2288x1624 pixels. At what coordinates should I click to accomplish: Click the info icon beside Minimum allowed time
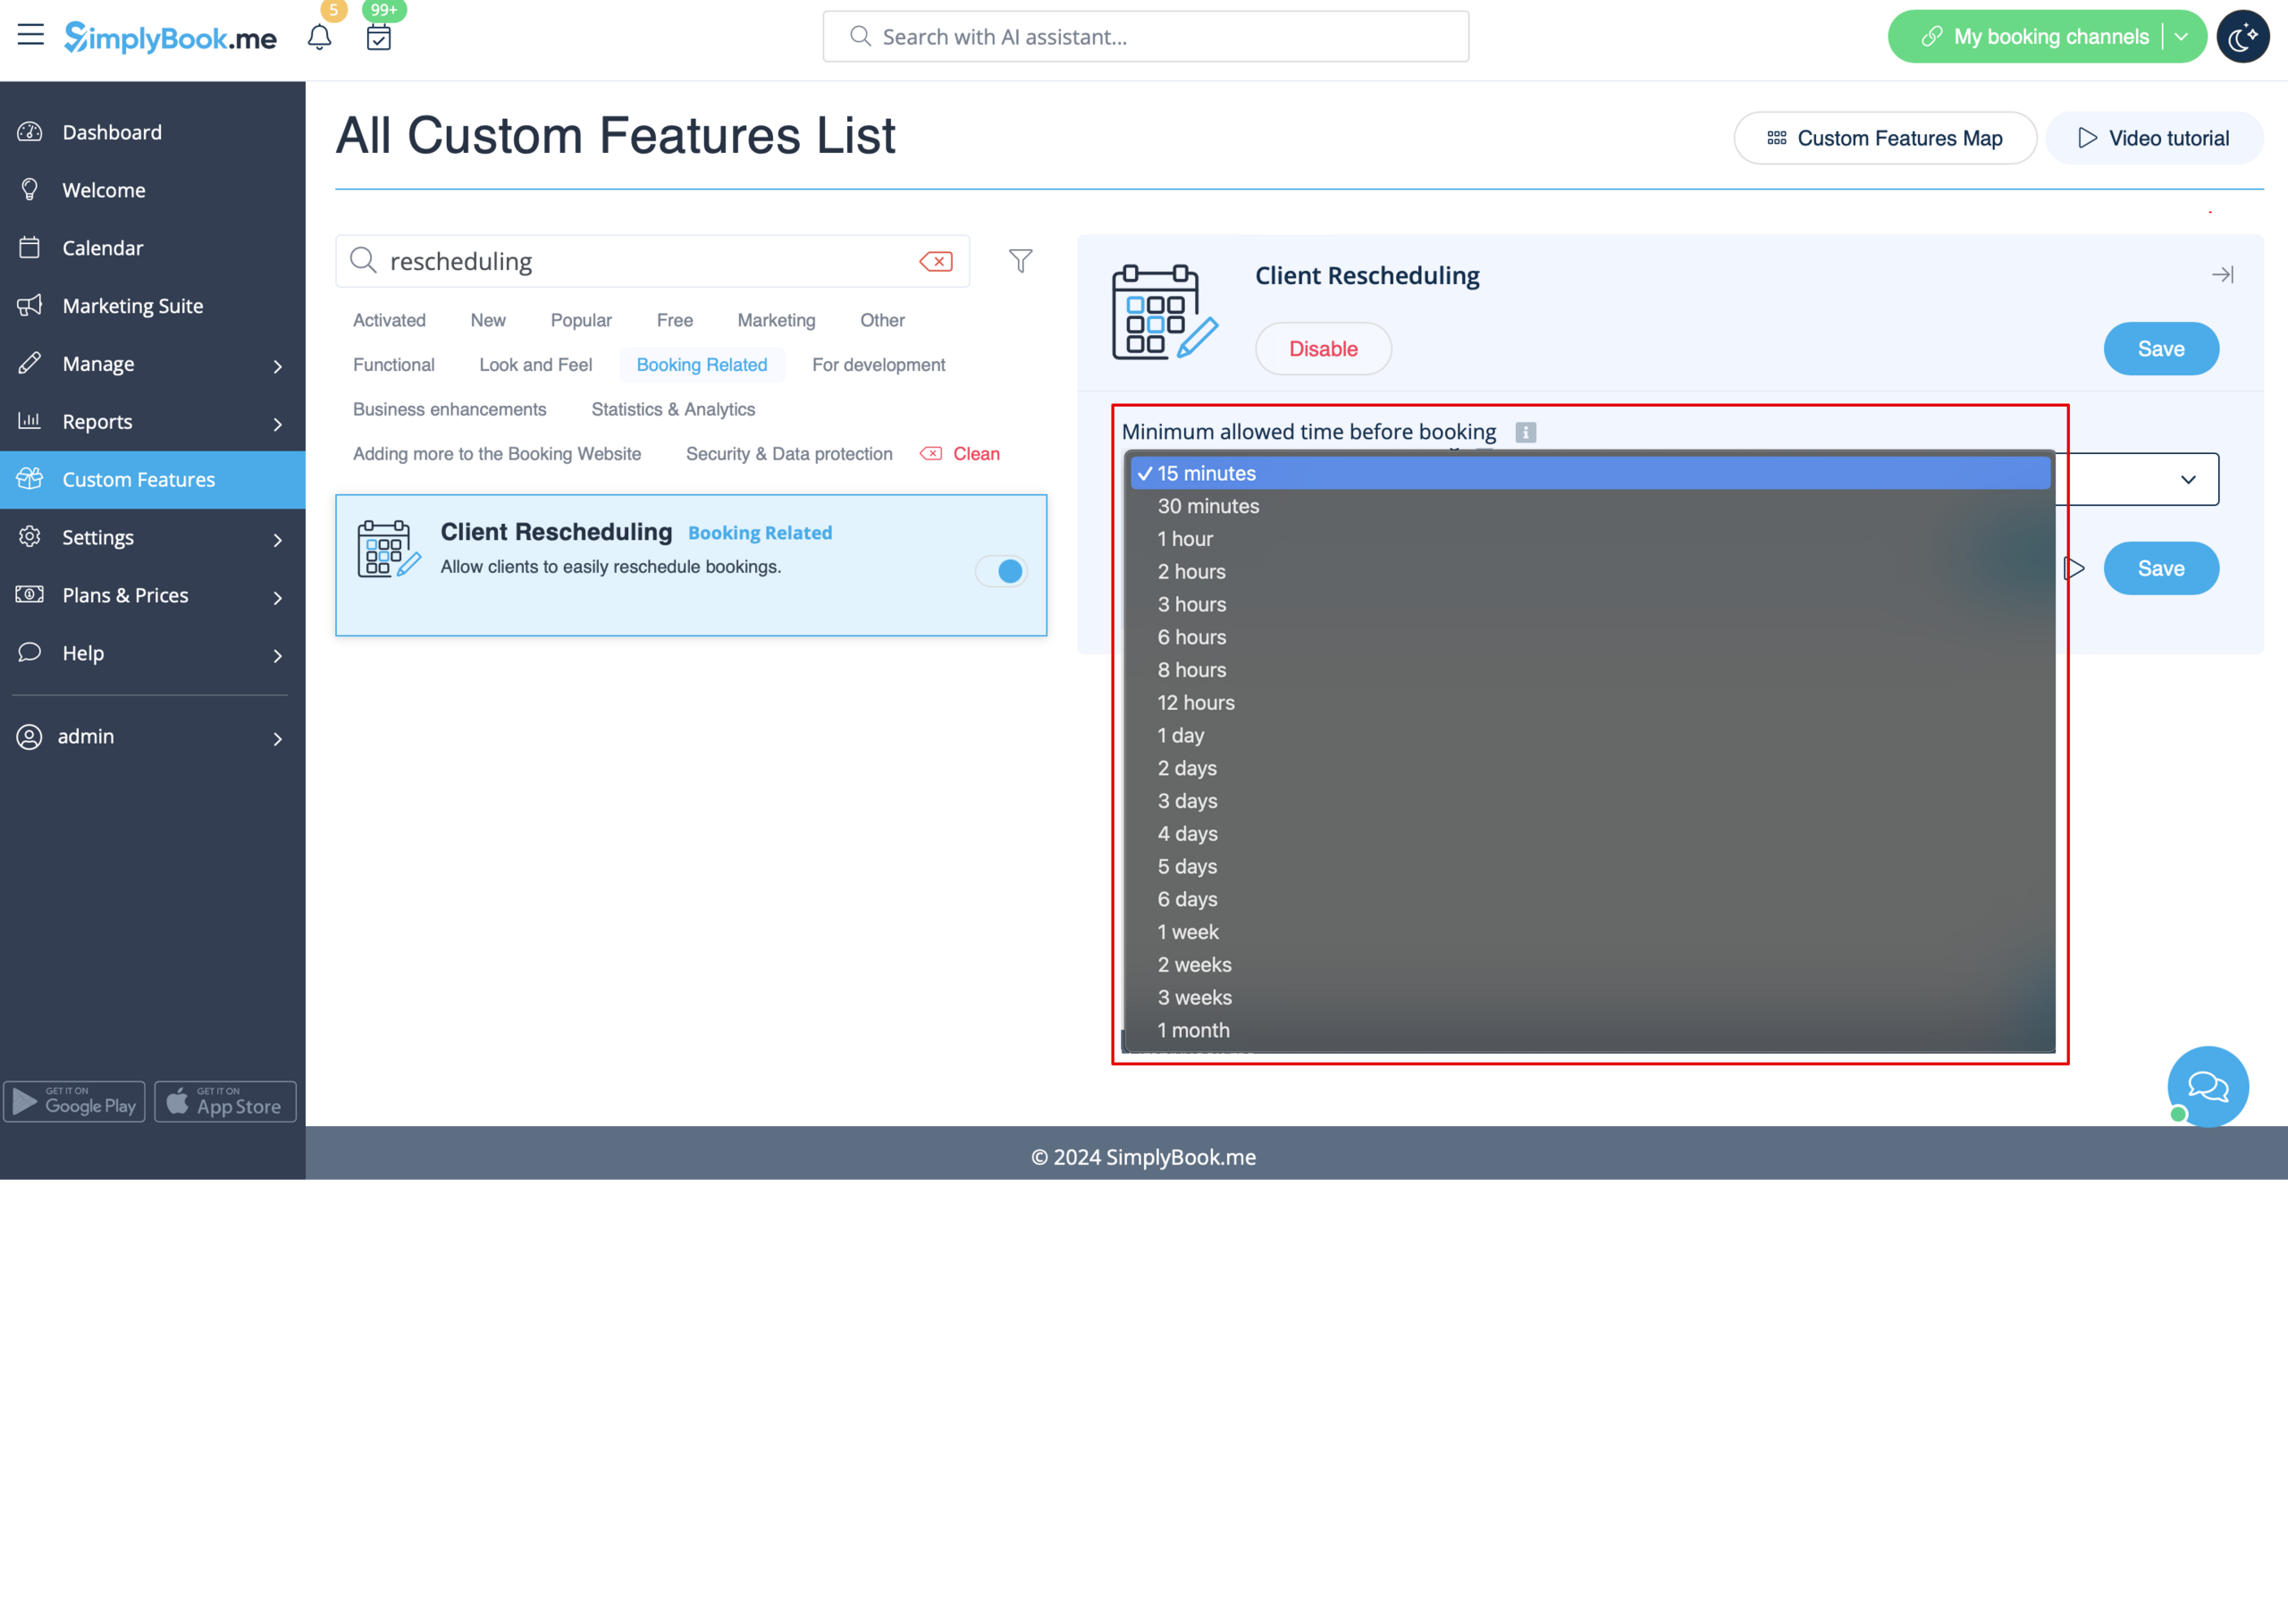click(x=1525, y=432)
